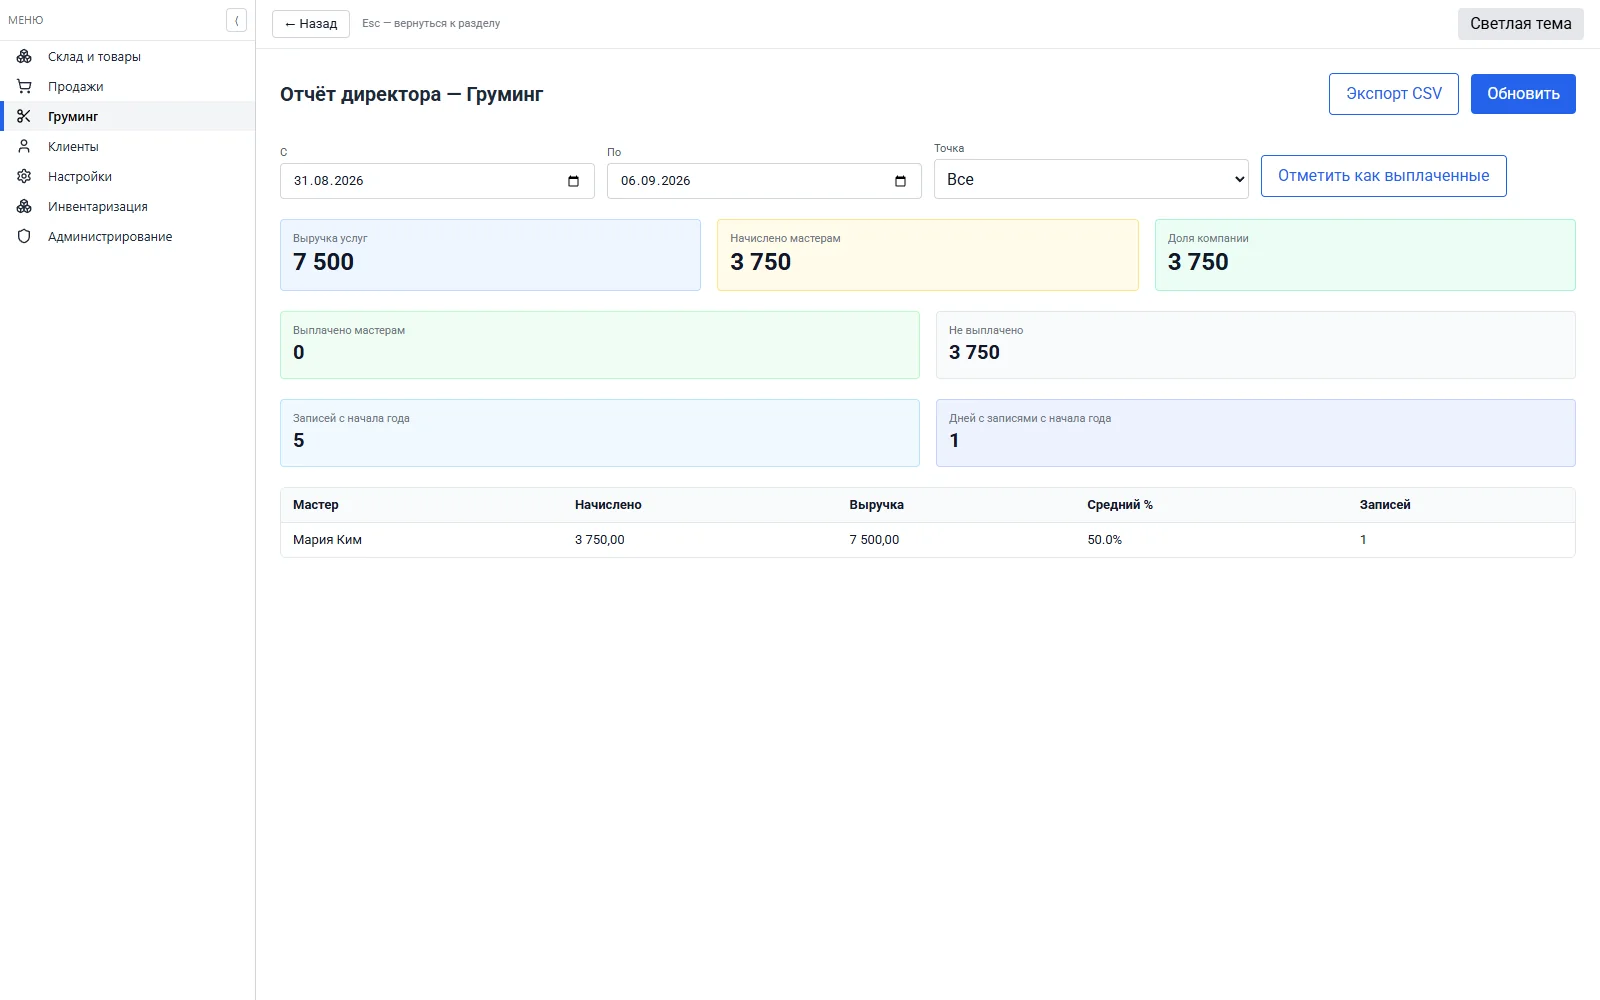1600x1000 pixels.
Task: Click the gear Настройки icon
Action: click(24, 177)
